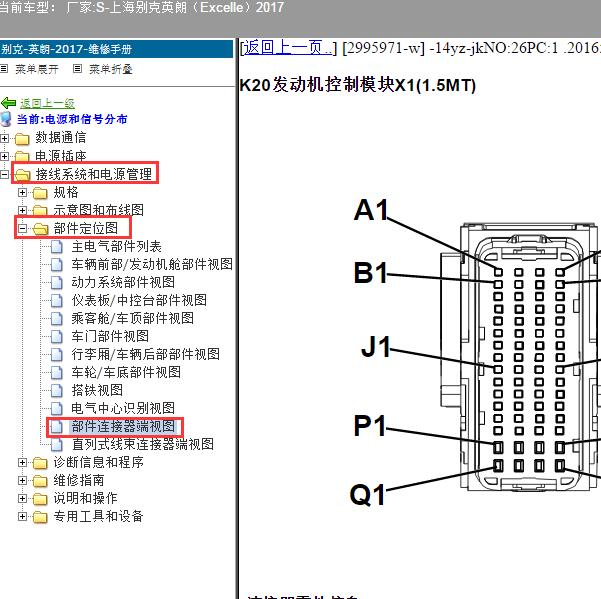This screenshot has height=599, width=601.
Task: Click document icon of 车门部件视图
Action: 57,337
